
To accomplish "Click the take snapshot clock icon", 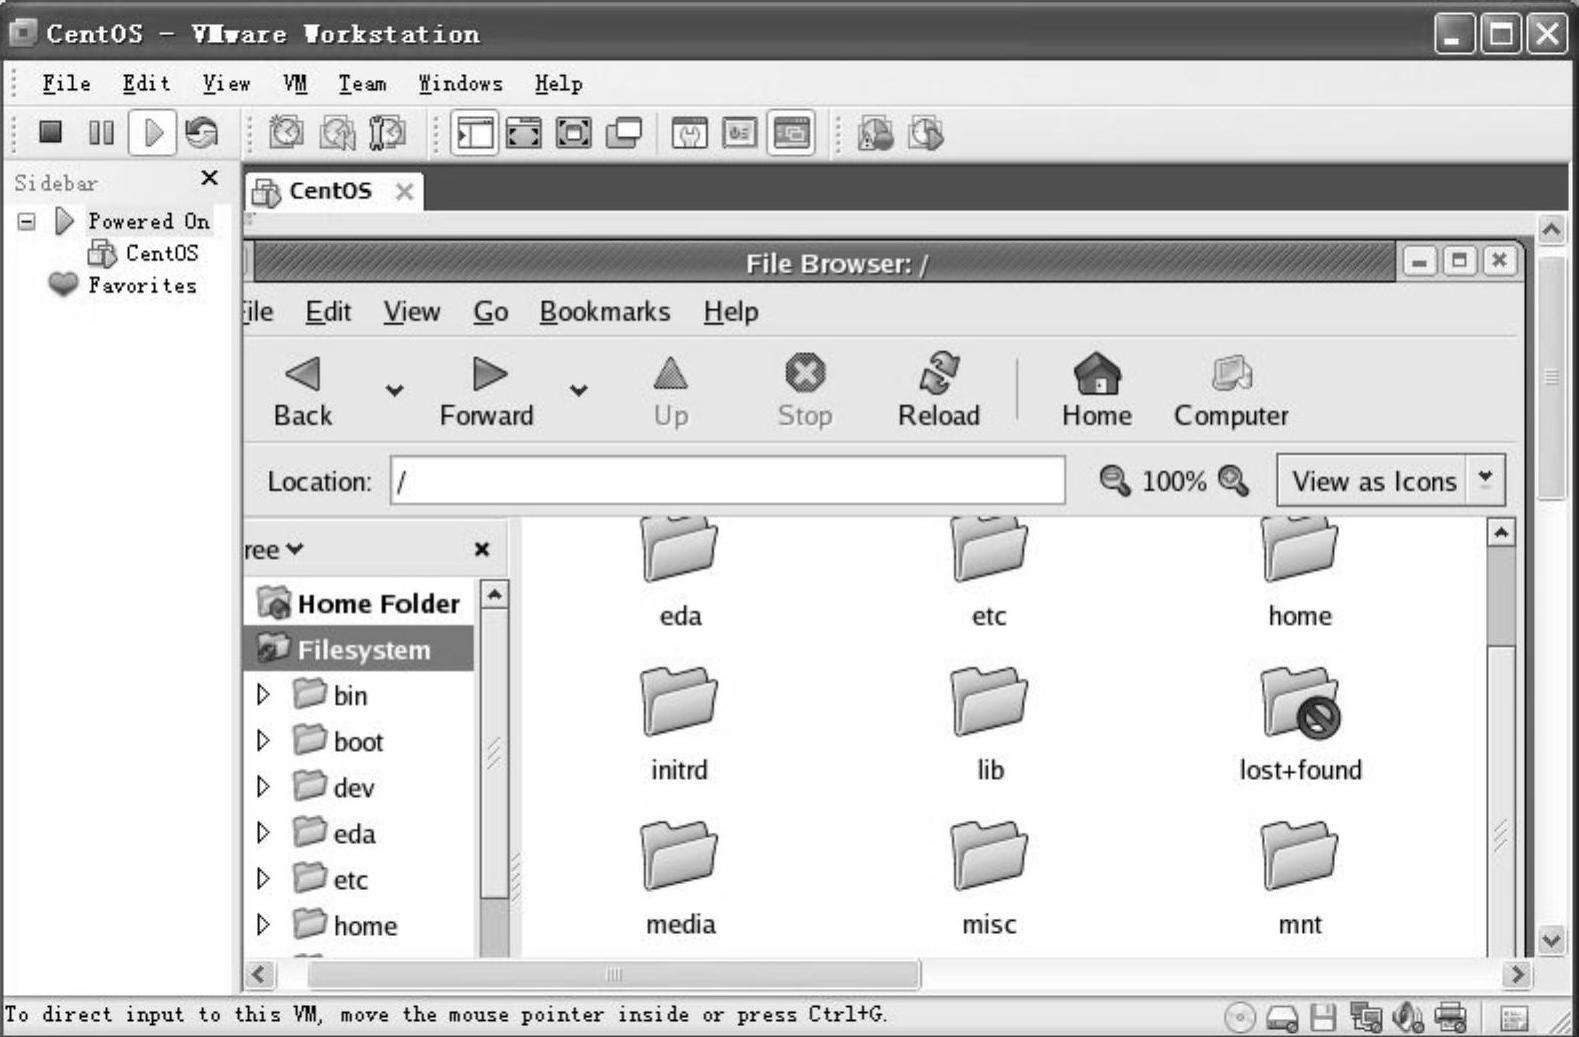I will [x=287, y=132].
